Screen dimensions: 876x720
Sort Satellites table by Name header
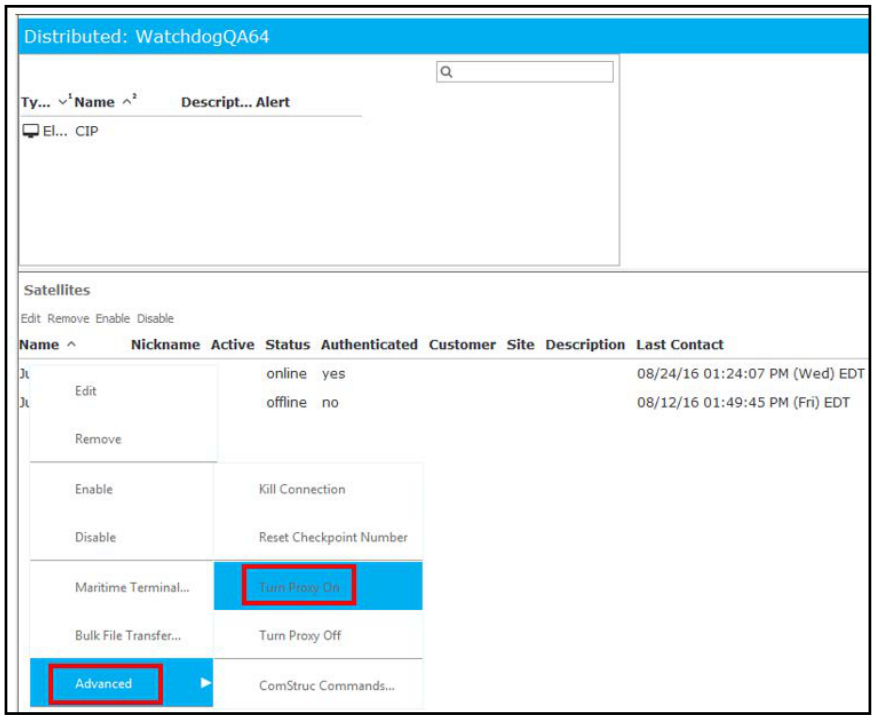[39, 345]
